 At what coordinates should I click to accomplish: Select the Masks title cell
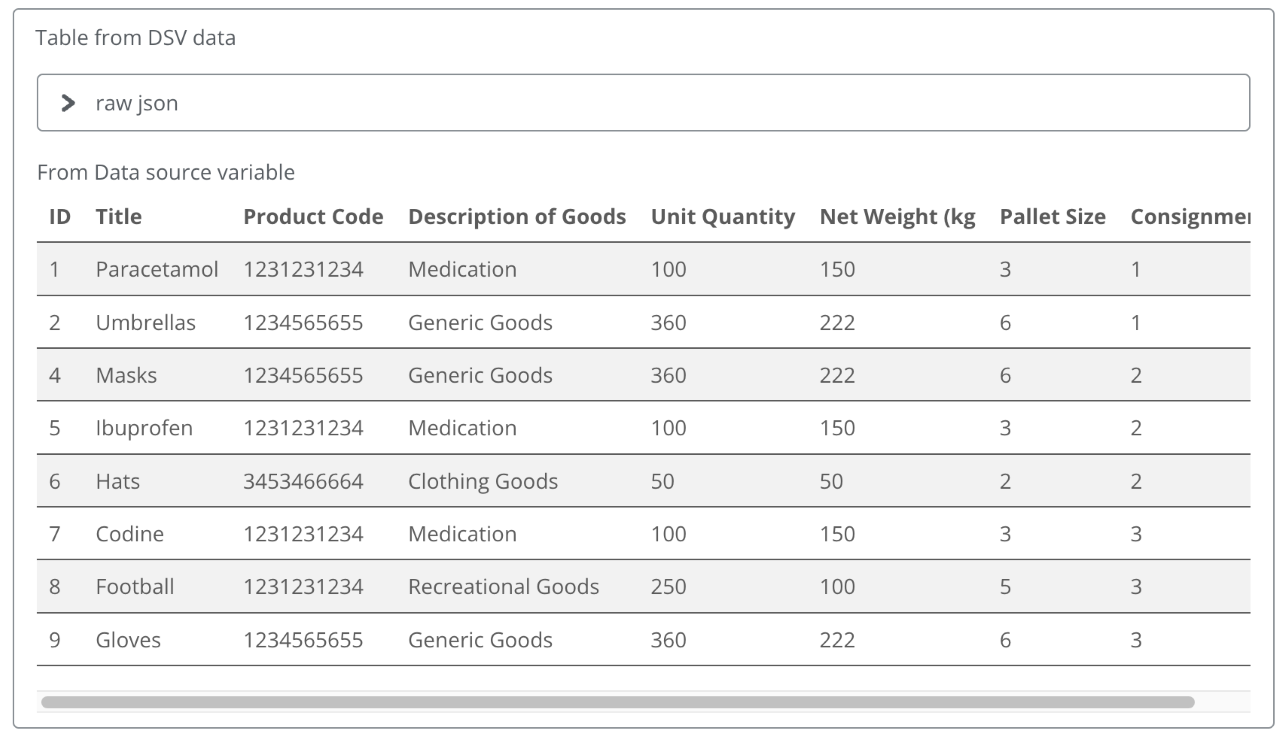pos(126,376)
